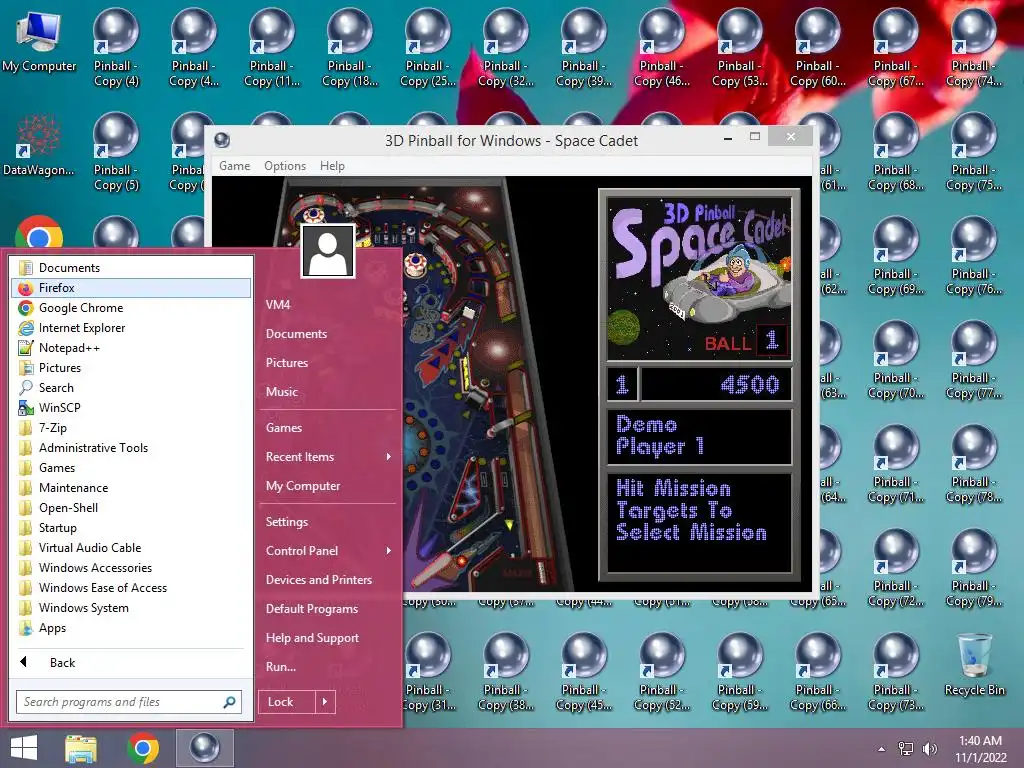Open the DataWagon desktop shortcut
Viewport: 1024px width, 768px height.
[x=39, y=146]
